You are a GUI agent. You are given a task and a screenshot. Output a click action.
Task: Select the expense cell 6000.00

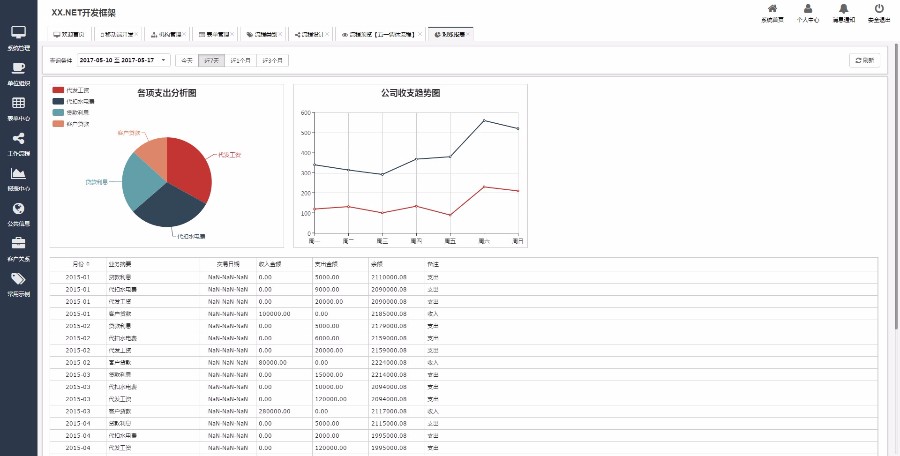pos(341,338)
